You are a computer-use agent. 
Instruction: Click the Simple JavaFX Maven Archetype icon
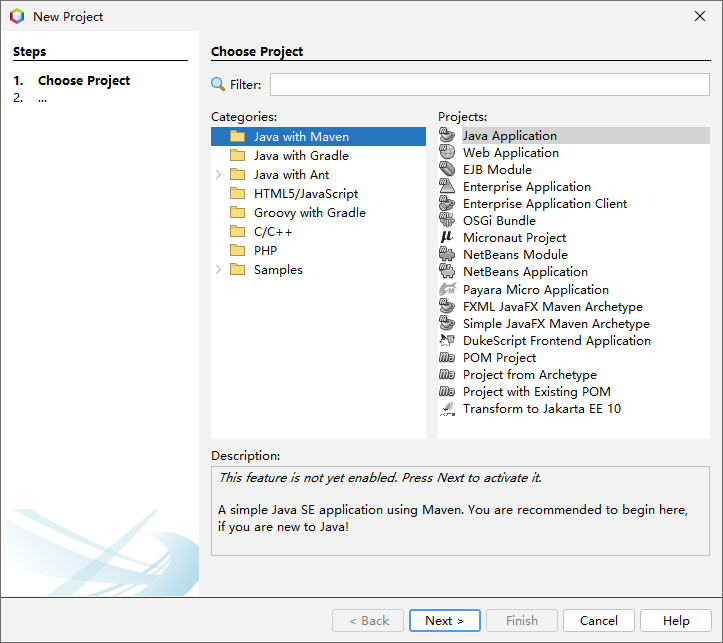click(447, 324)
